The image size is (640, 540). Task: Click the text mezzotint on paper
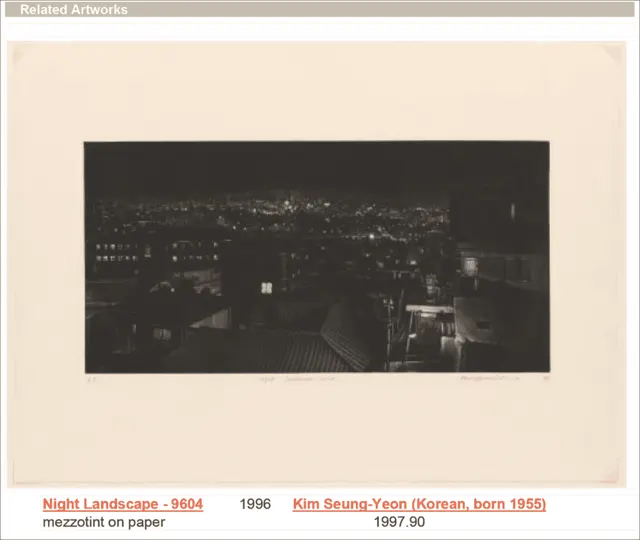pyautogui.click(x=104, y=522)
